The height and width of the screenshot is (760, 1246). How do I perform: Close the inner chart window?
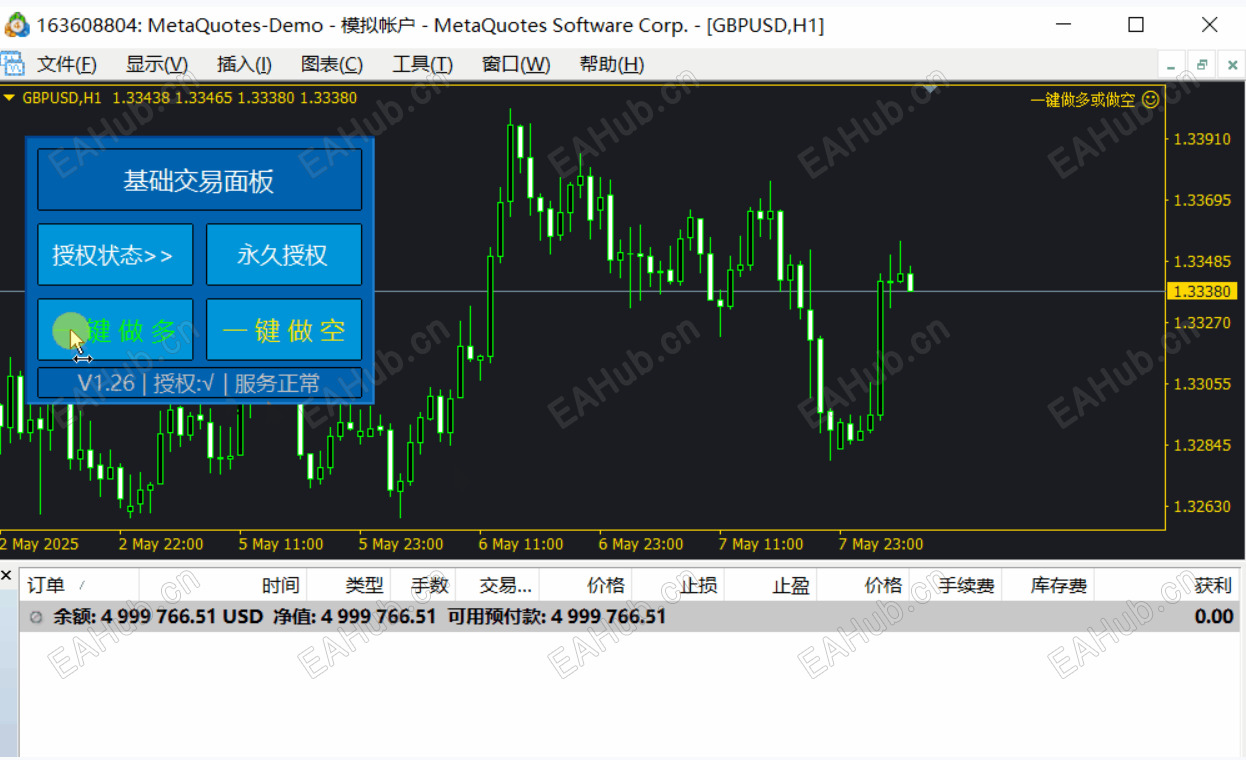point(1230,65)
